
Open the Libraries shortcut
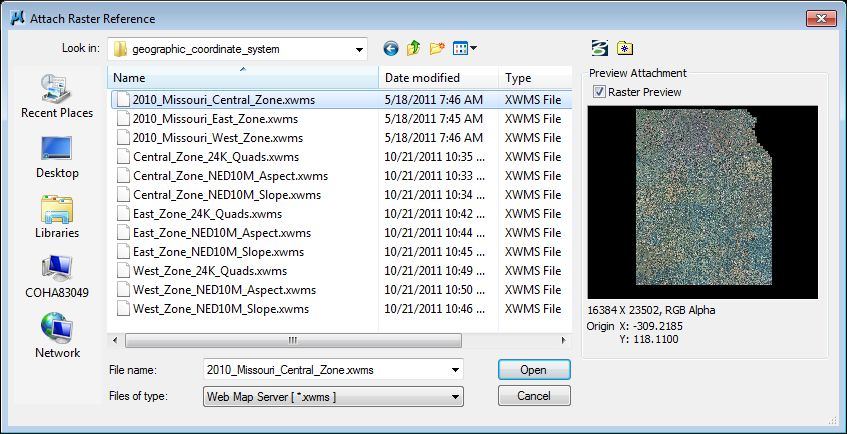57,217
